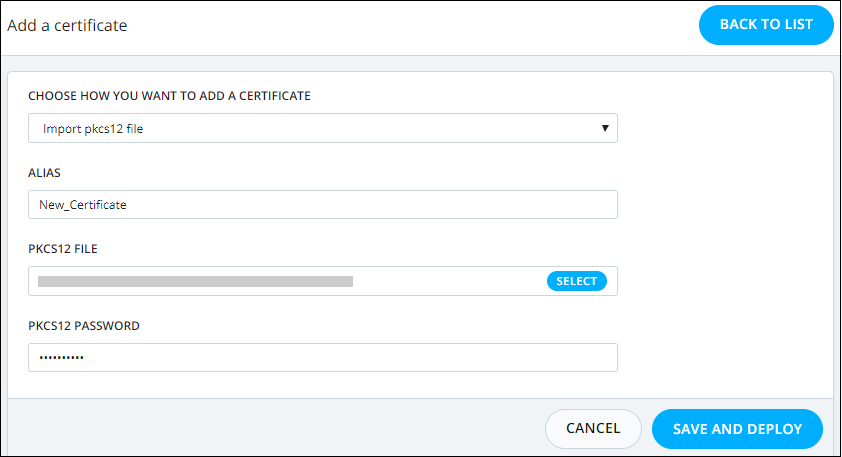Click the masked password dots

[x=61, y=358]
